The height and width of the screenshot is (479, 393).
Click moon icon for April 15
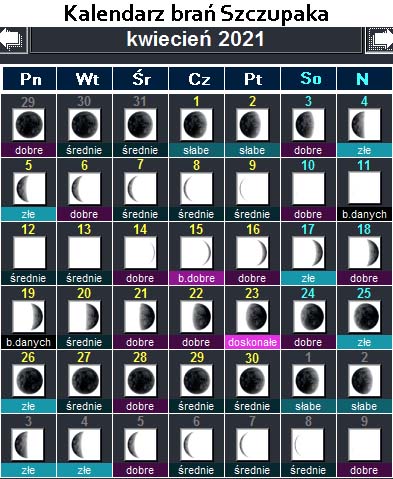pyautogui.click(x=196, y=252)
